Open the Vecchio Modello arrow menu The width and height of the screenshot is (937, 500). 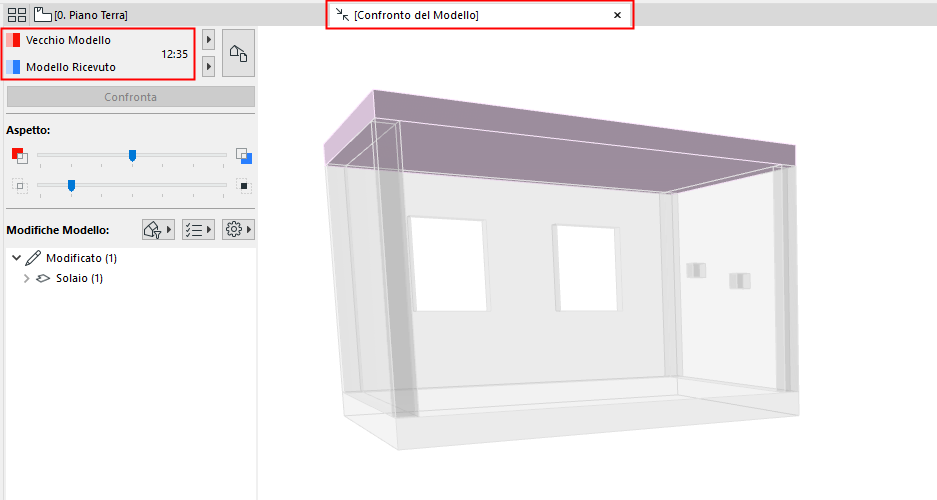(209, 40)
